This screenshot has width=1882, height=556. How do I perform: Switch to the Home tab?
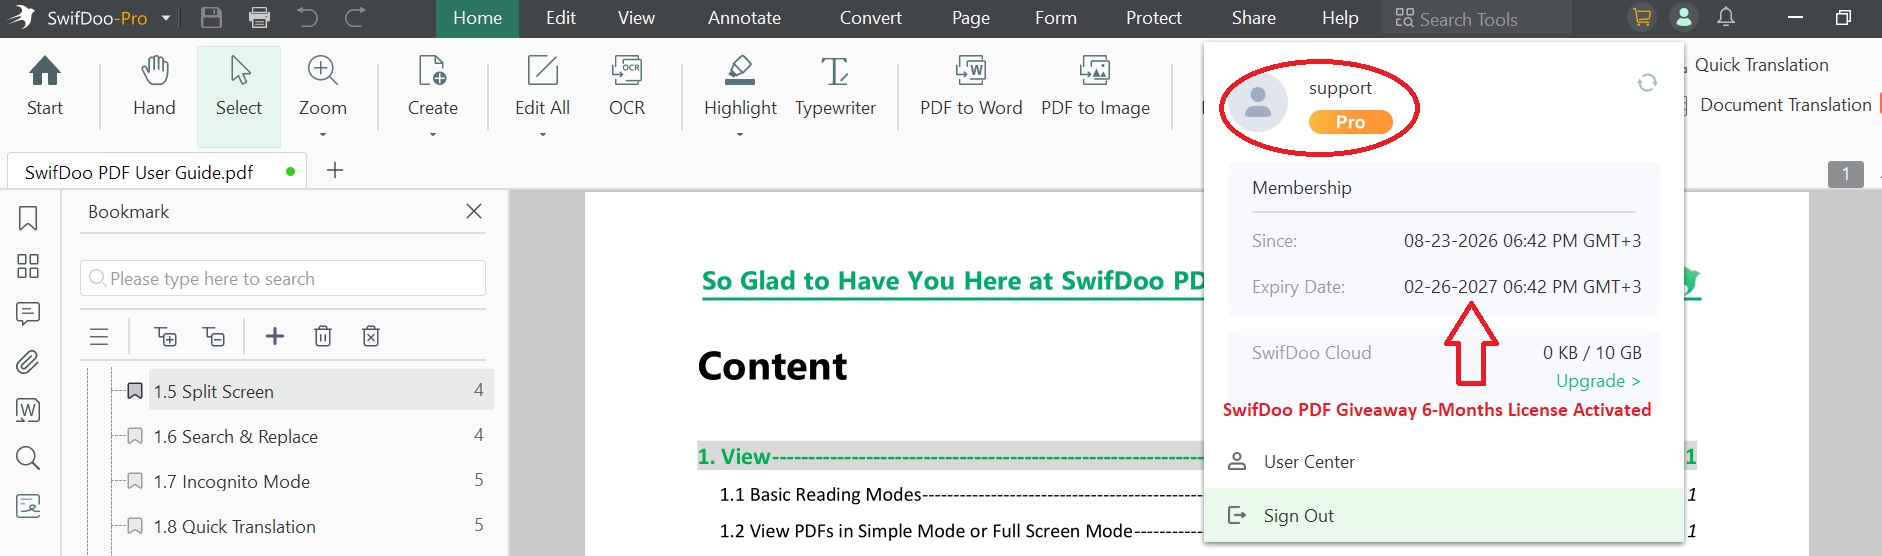click(x=478, y=18)
